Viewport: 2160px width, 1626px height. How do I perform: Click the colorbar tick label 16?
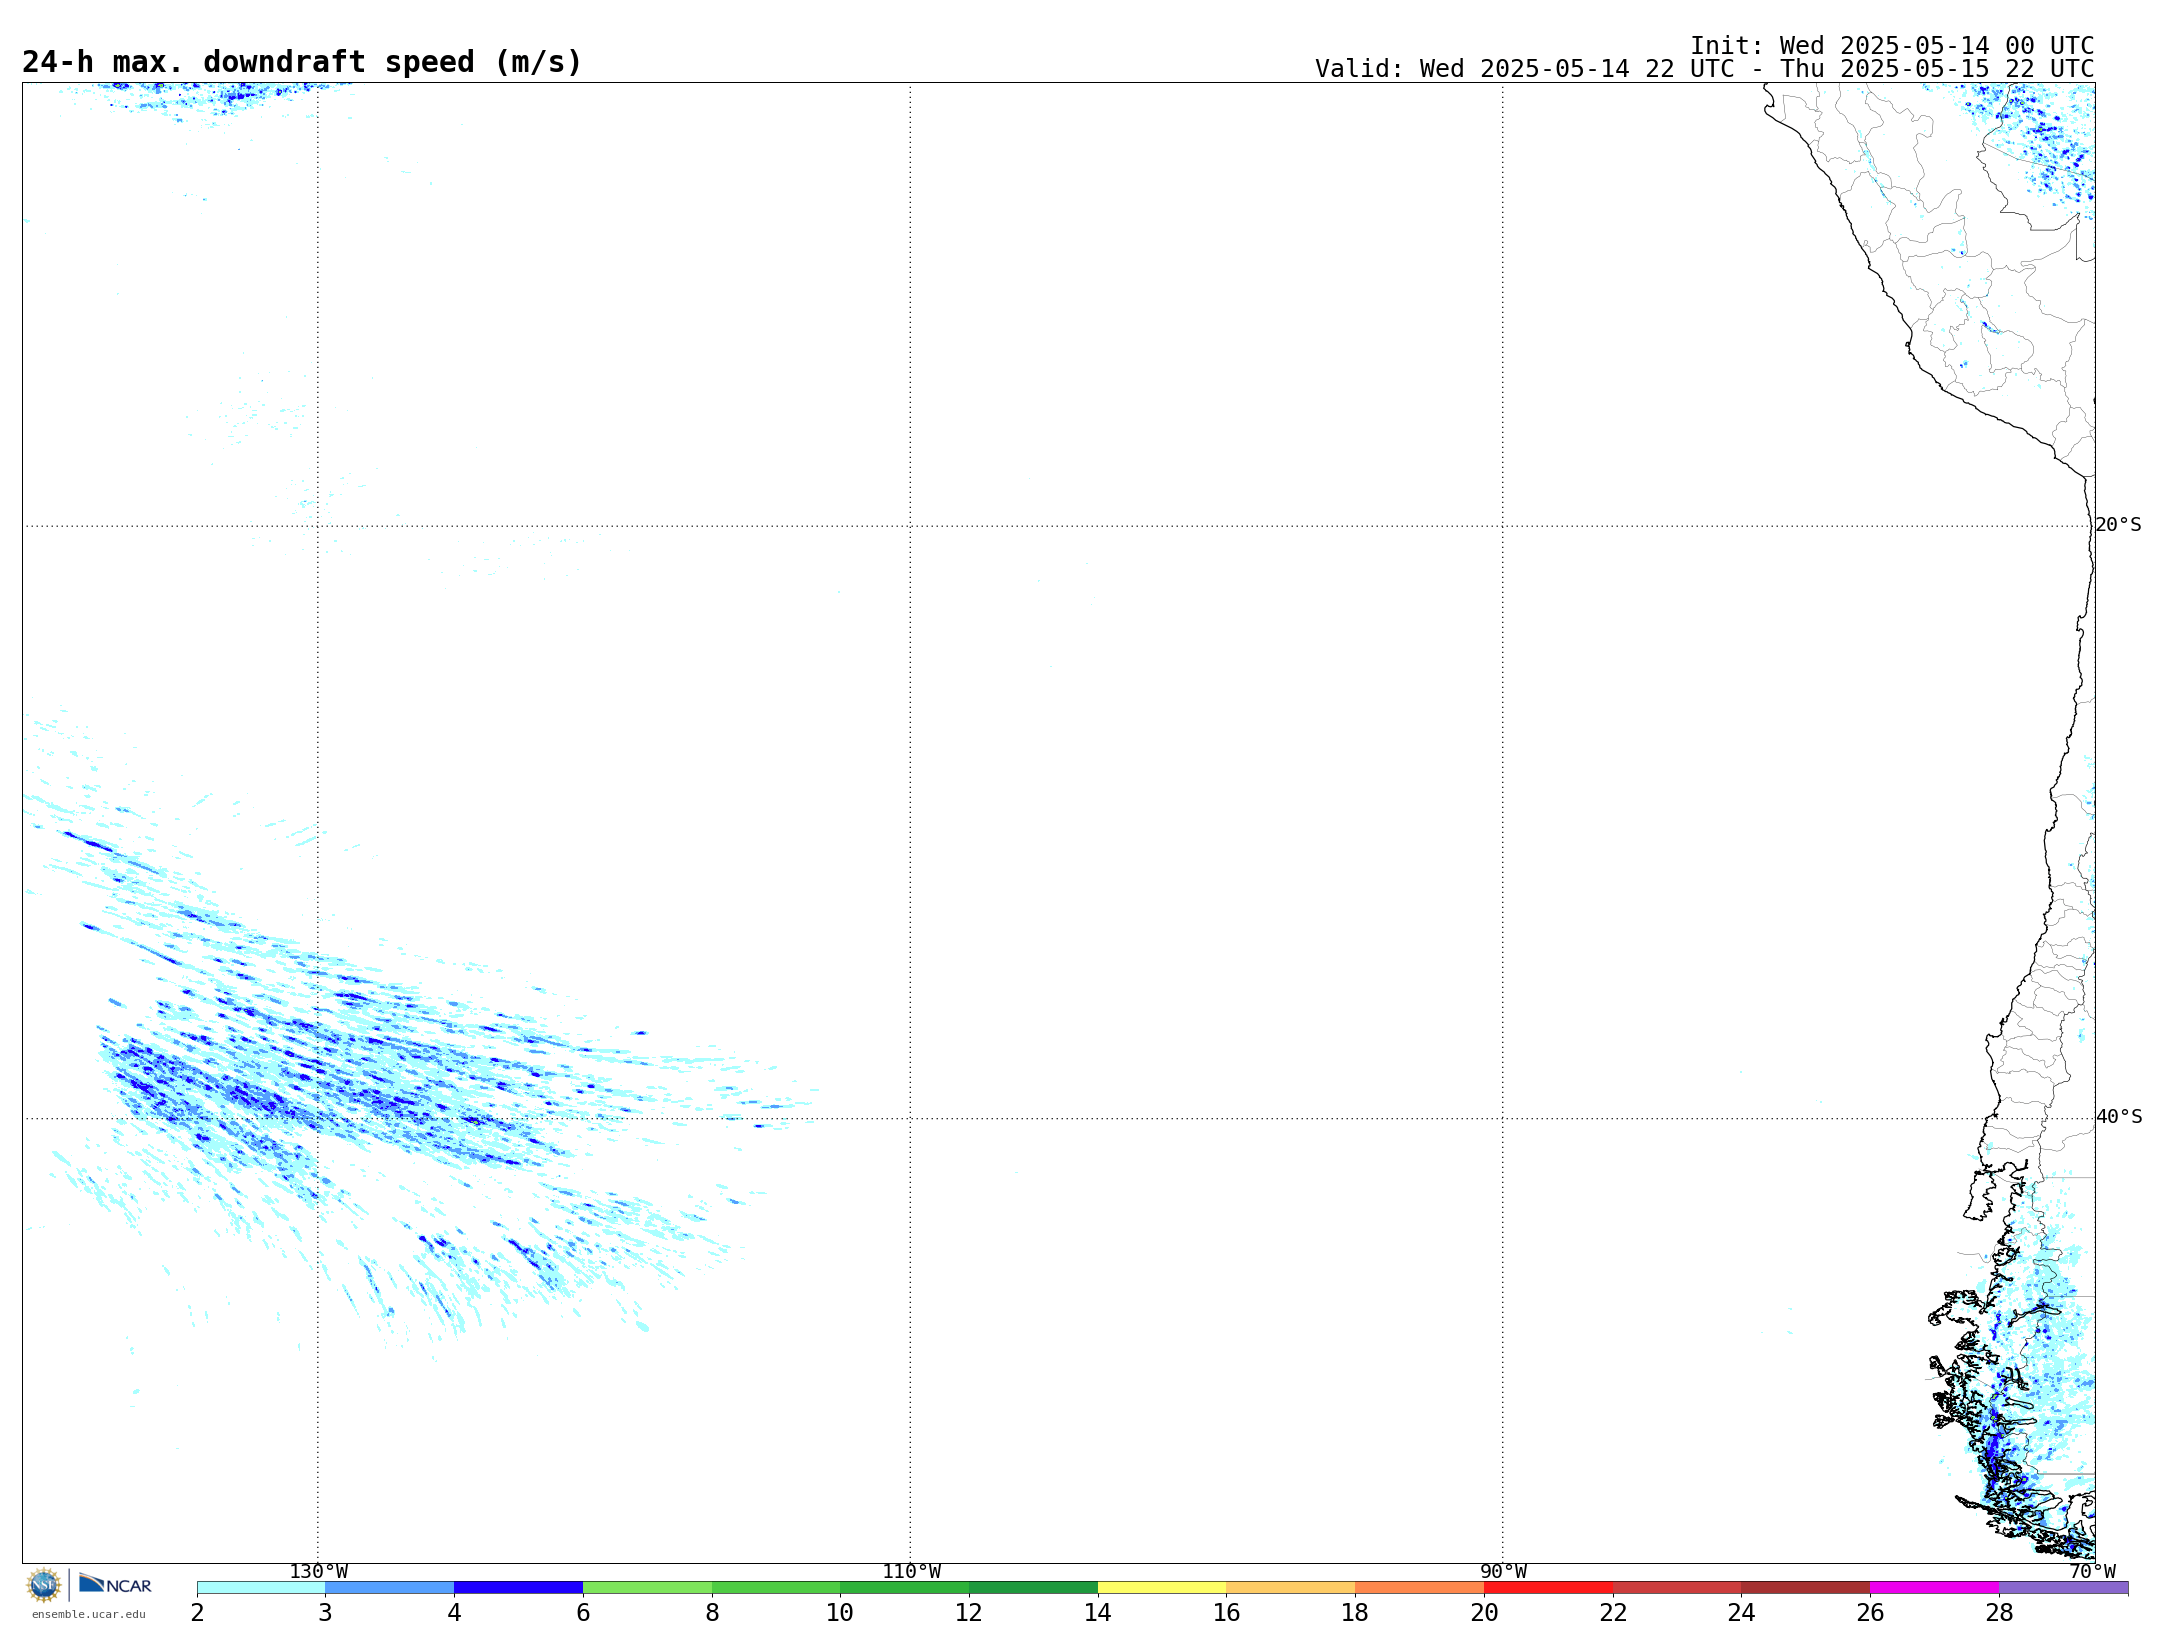click(x=1226, y=1613)
